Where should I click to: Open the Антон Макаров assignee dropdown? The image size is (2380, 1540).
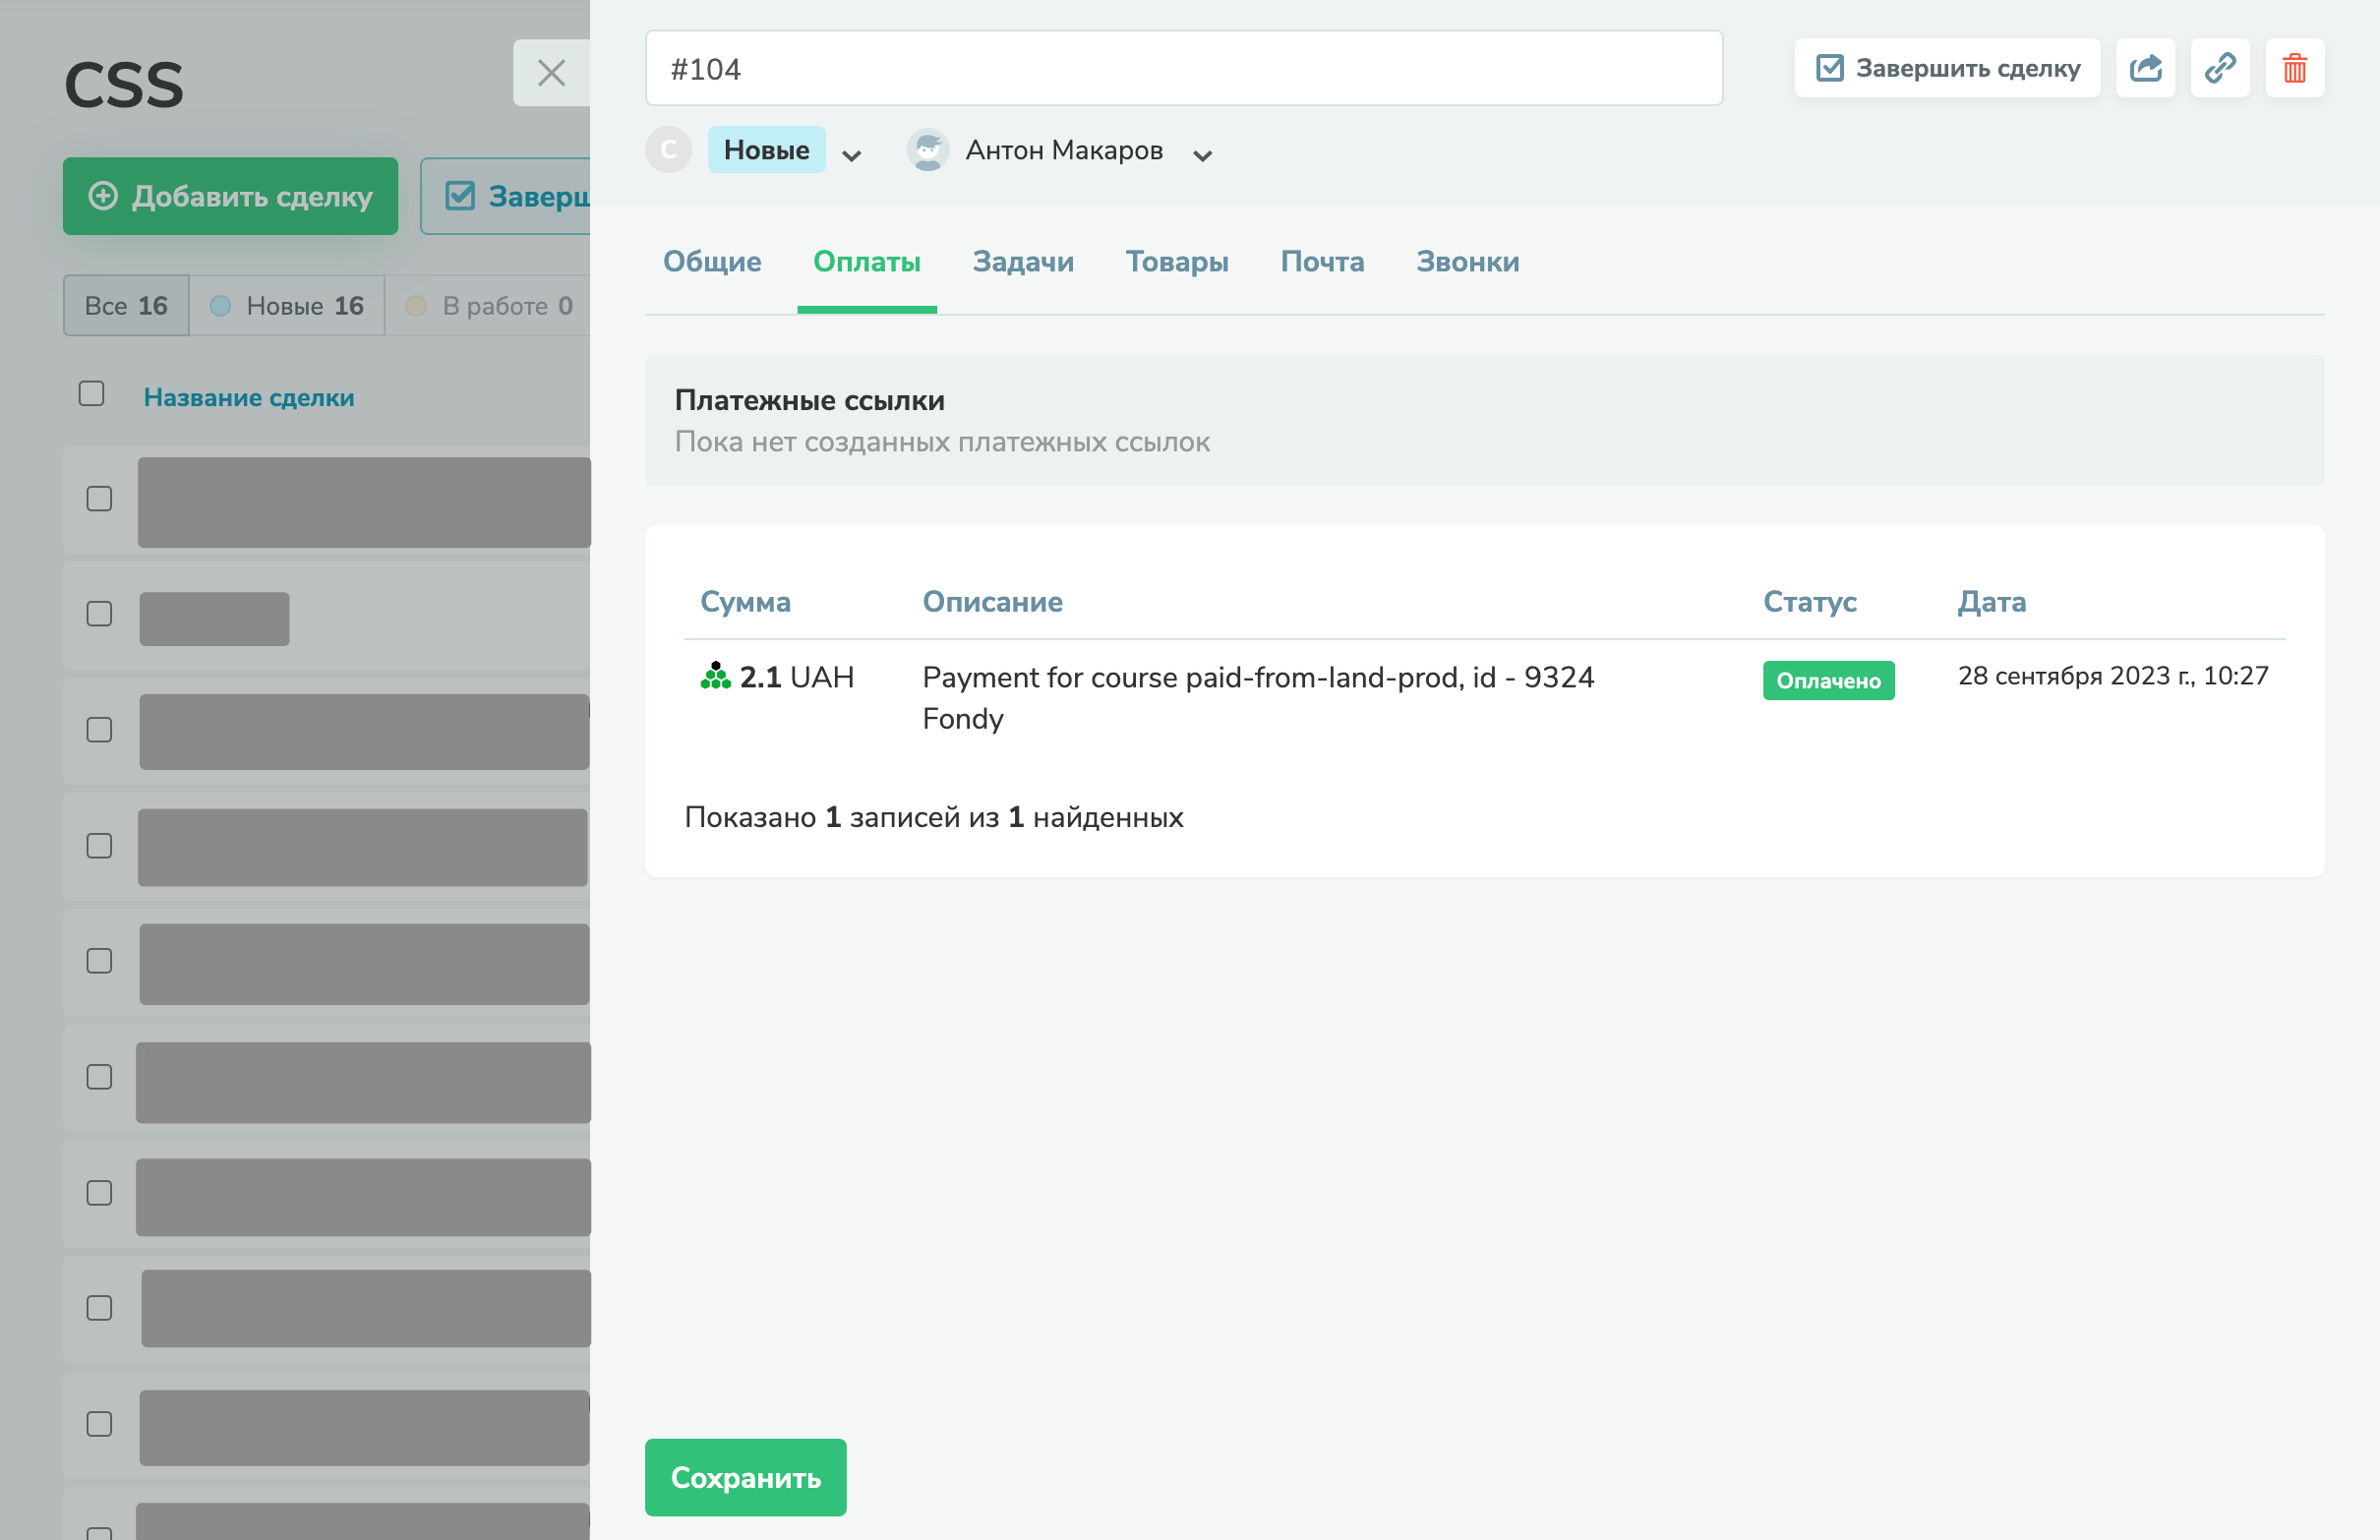pos(1202,155)
